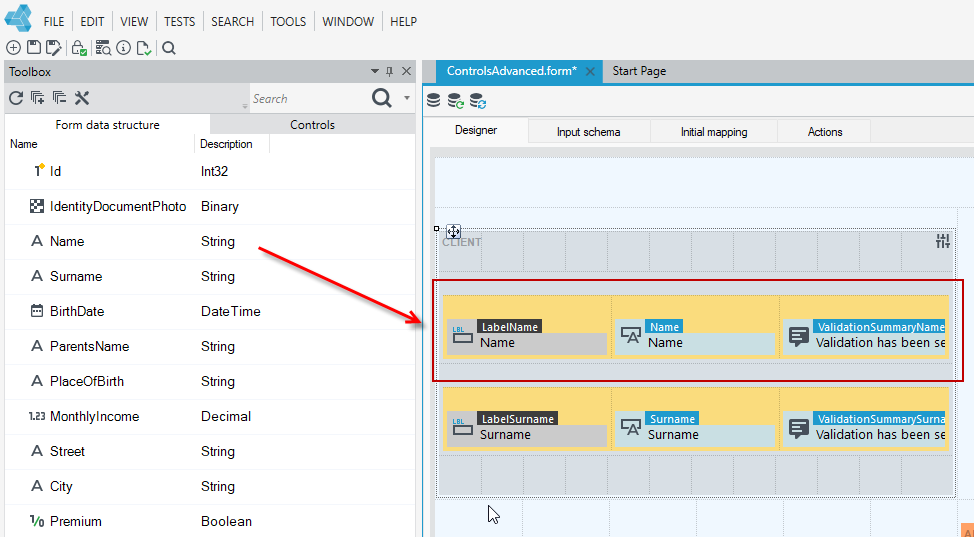Select the Surname text input control icon

631,428
